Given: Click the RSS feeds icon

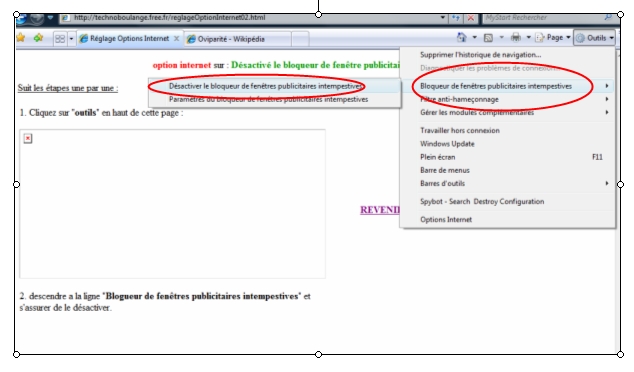Looking at the screenshot, I should click(x=488, y=38).
